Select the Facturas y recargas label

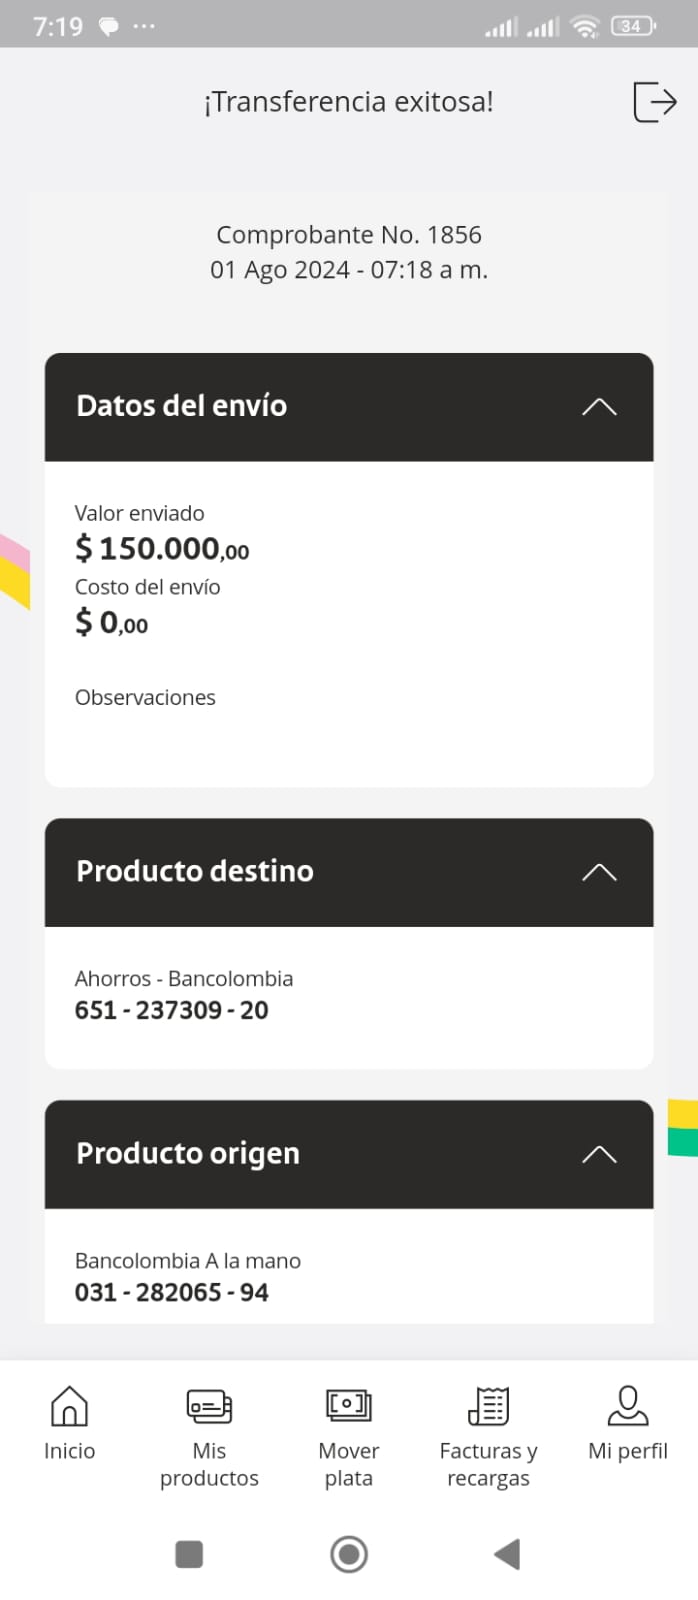pos(488,1464)
